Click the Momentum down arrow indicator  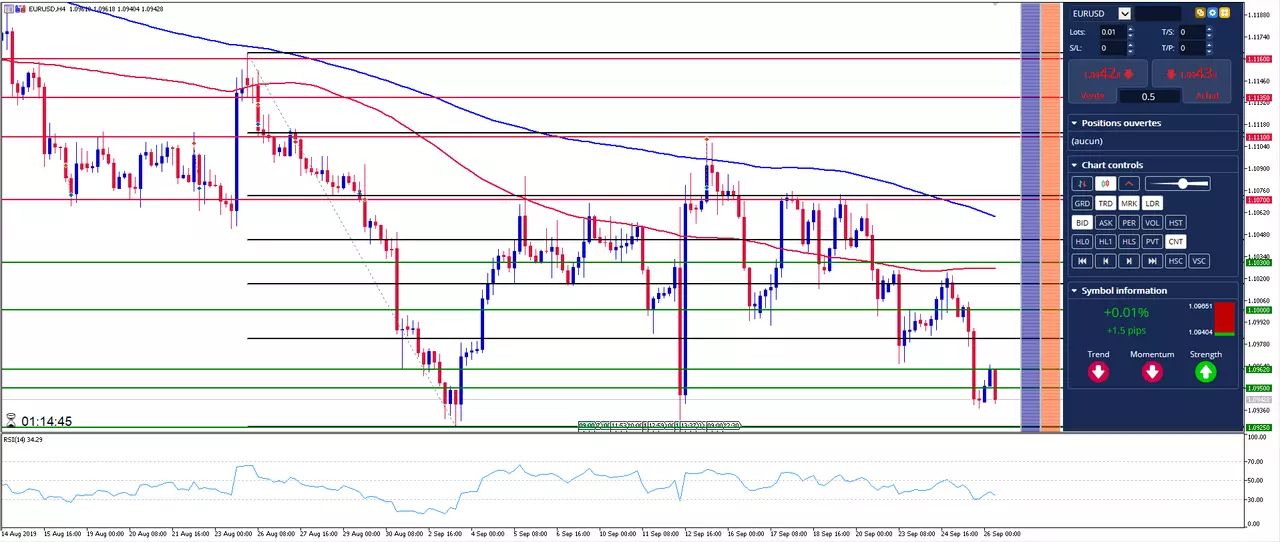(x=1152, y=372)
